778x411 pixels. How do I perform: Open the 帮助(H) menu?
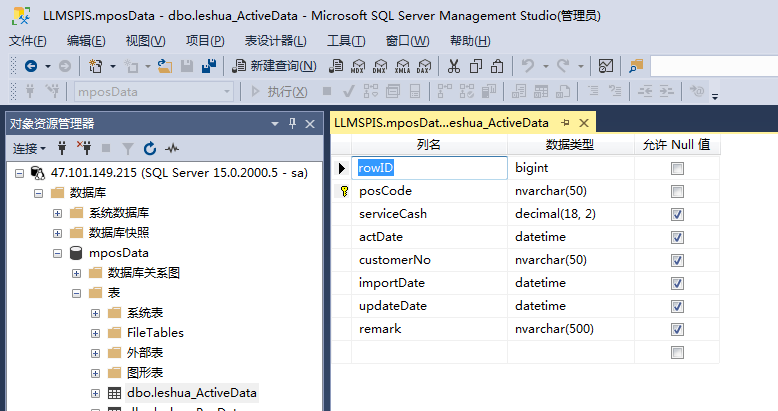470,41
